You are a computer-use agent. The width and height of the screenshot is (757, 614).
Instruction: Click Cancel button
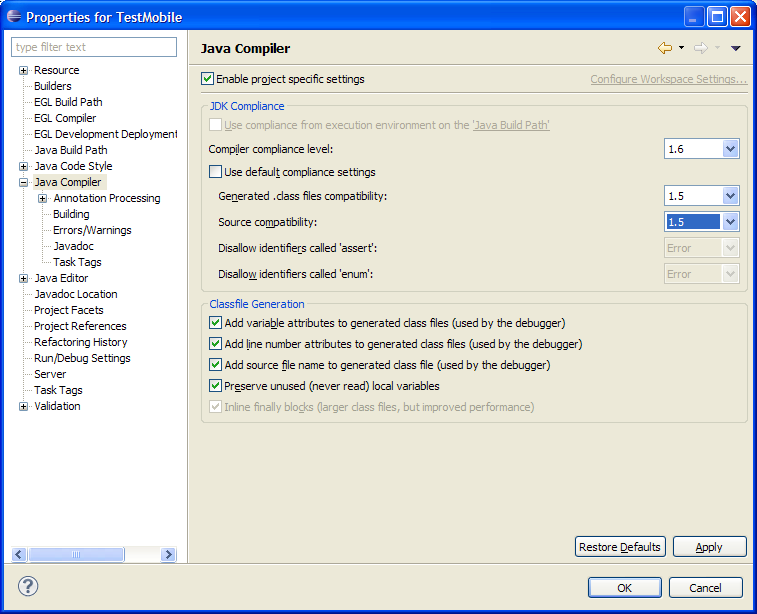[705, 587]
